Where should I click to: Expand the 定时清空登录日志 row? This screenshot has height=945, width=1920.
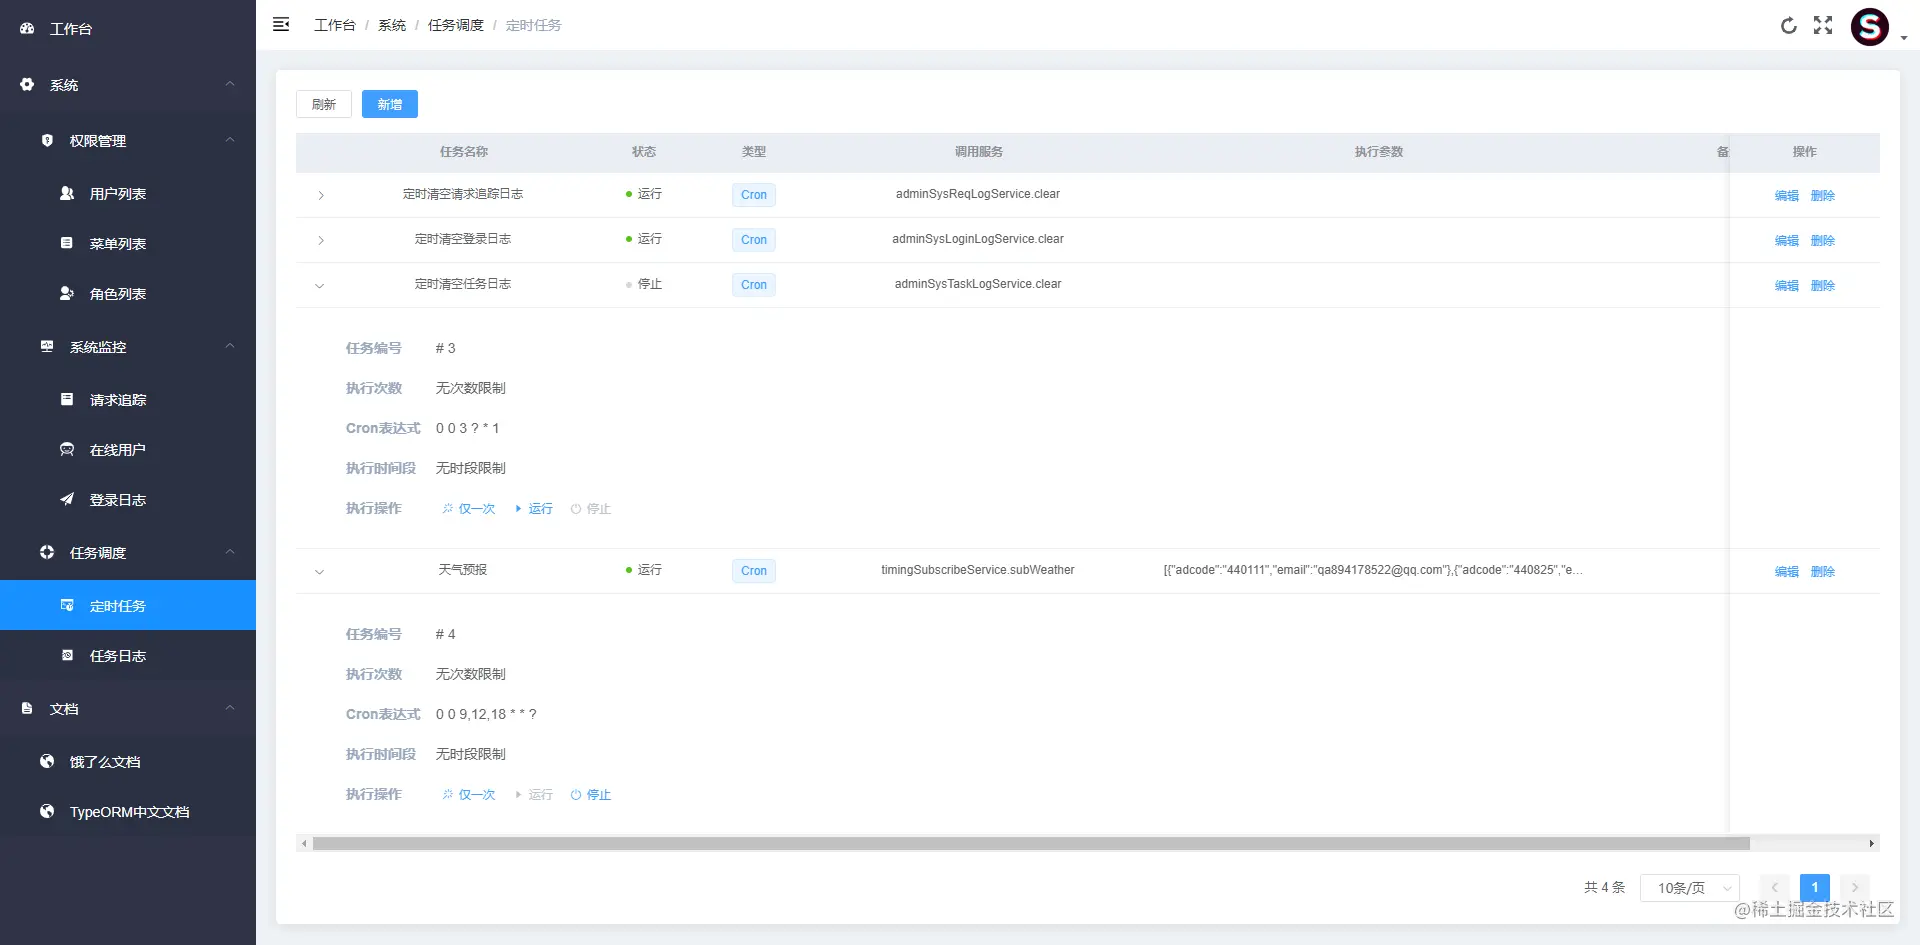tap(320, 240)
